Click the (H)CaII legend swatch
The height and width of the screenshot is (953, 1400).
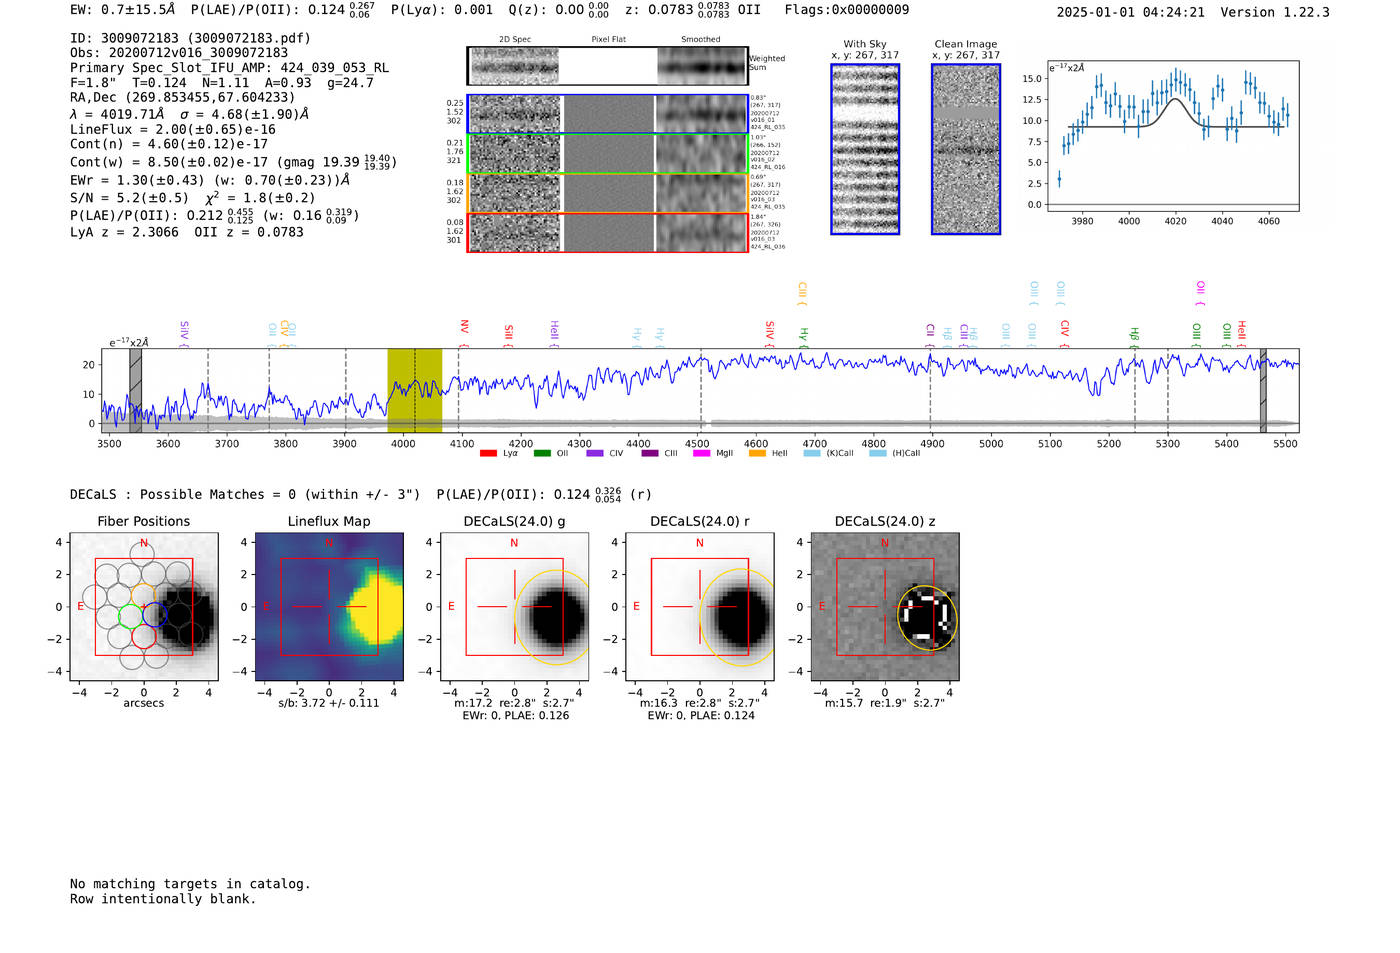tap(878, 453)
